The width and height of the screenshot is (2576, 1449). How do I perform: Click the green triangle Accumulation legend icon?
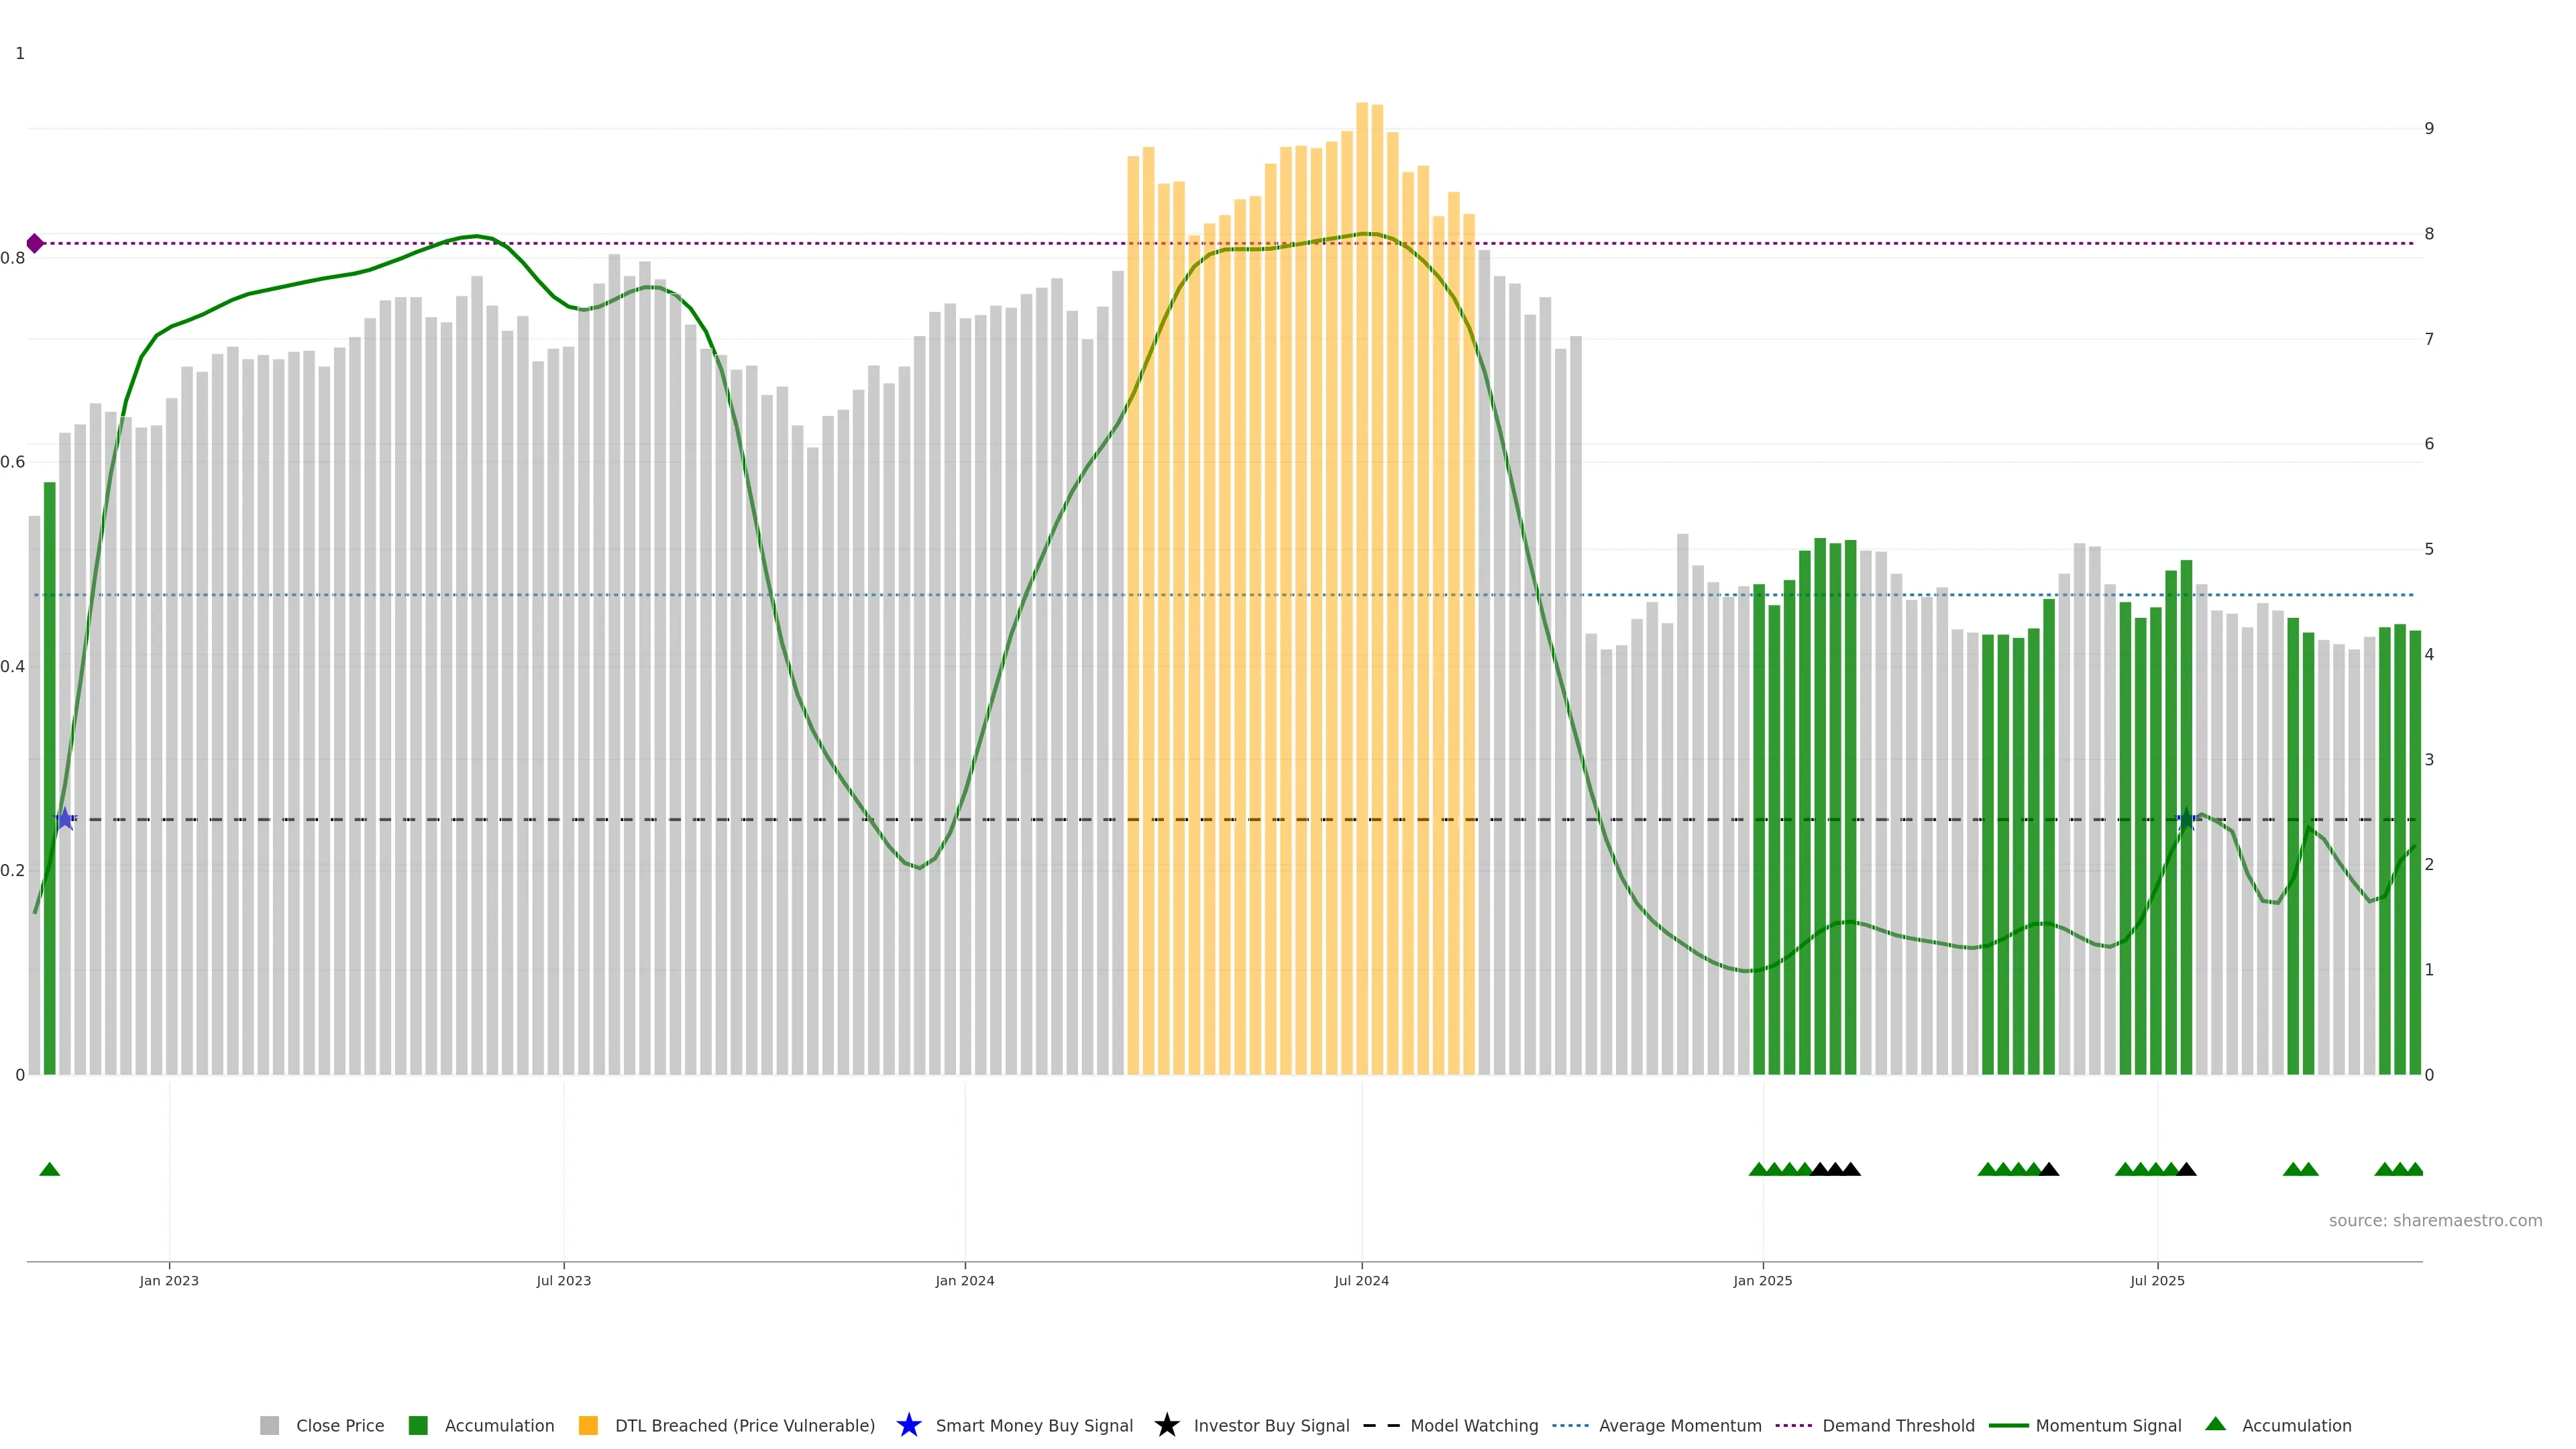click(x=2215, y=1424)
